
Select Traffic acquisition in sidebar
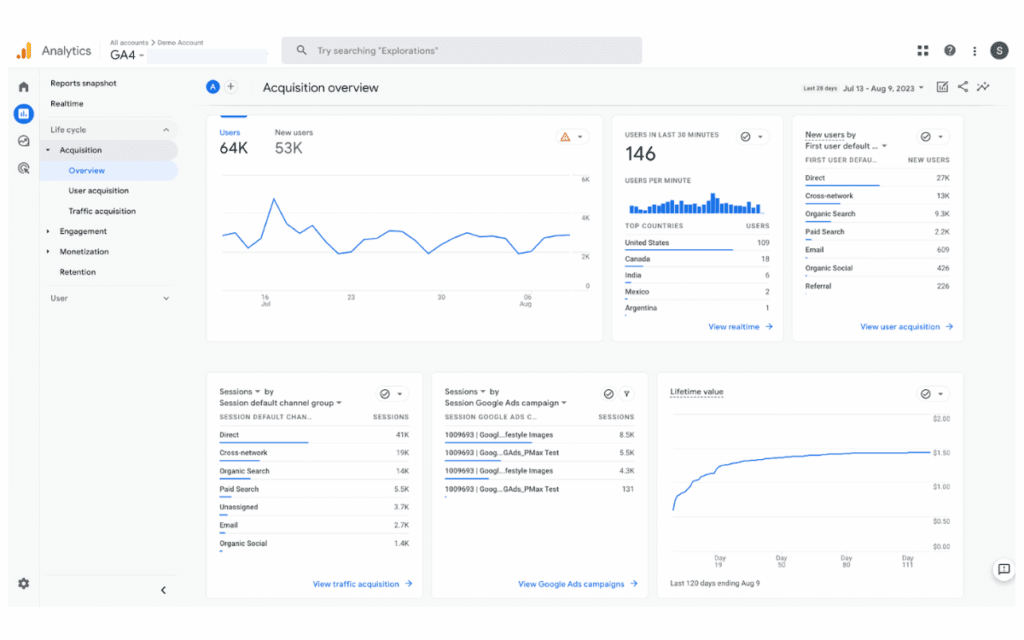pyautogui.click(x=102, y=211)
